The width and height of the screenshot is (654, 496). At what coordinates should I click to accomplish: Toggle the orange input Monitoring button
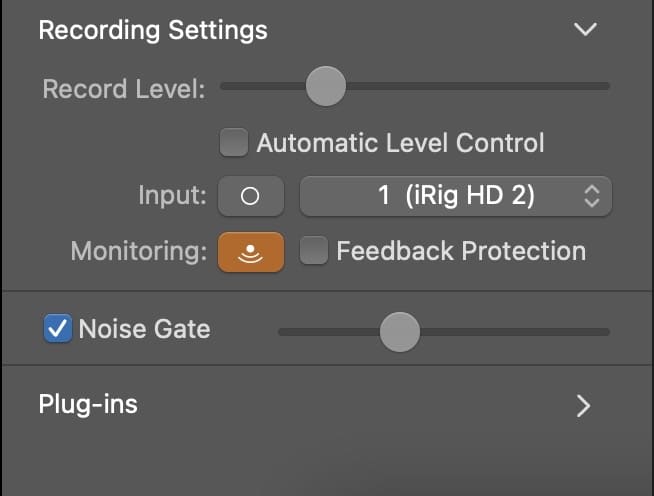tap(251, 252)
